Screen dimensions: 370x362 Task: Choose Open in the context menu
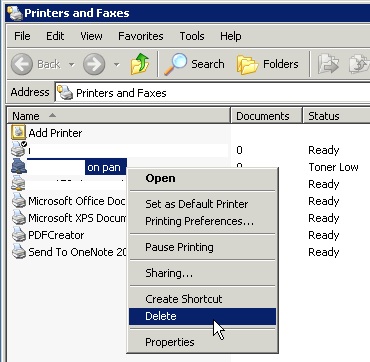202,178
